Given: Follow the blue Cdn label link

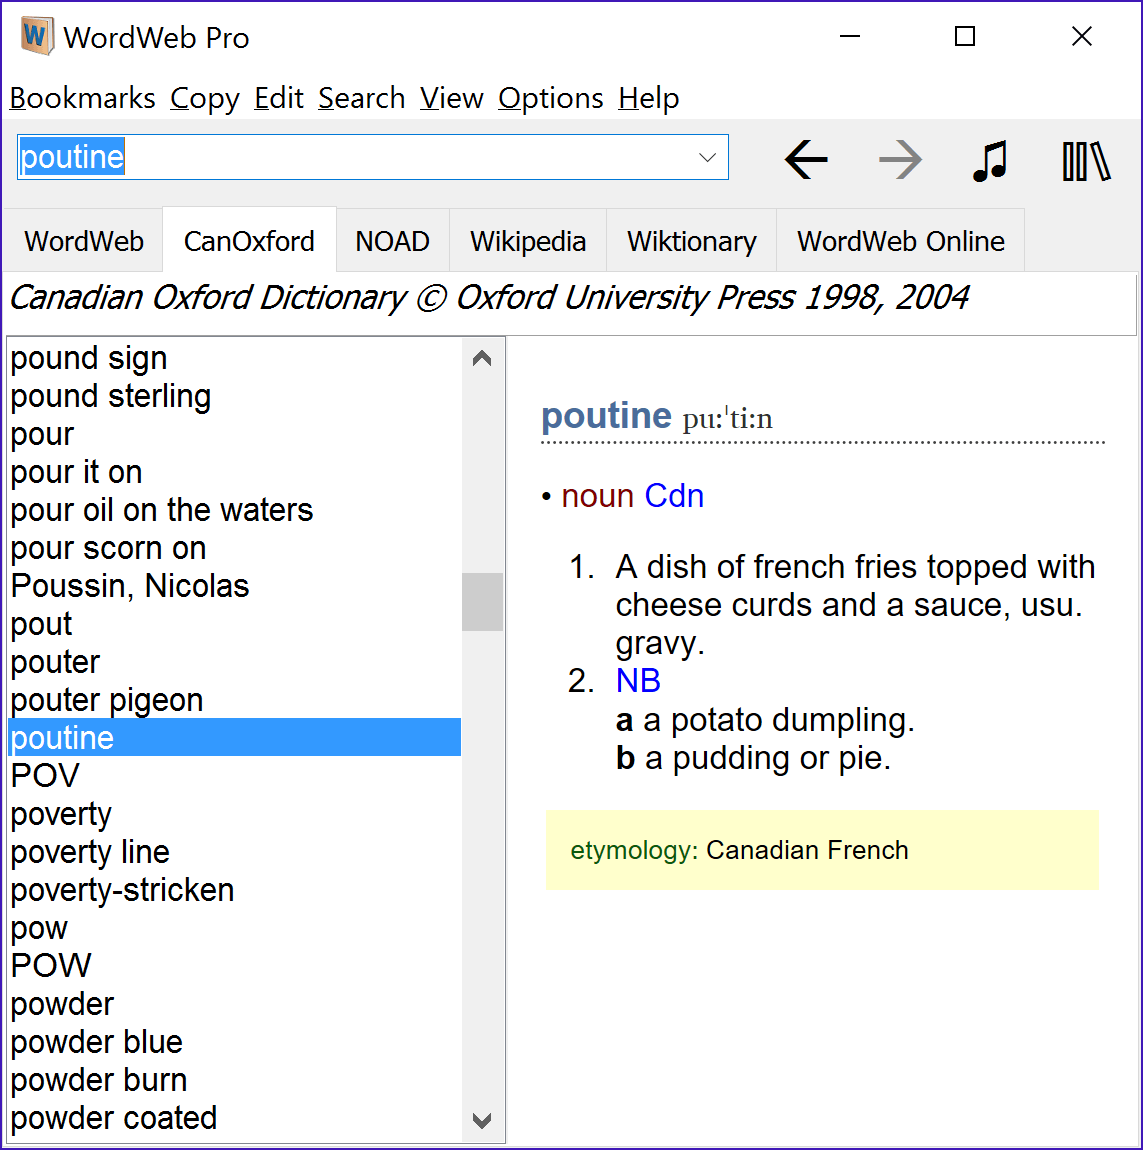Looking at the screenshot, I should point(674,496).
